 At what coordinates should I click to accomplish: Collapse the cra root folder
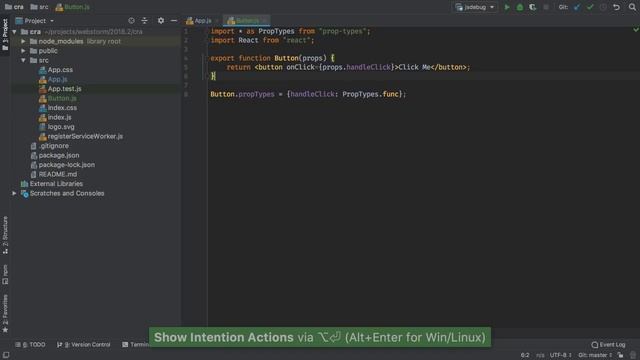[14, 32]
